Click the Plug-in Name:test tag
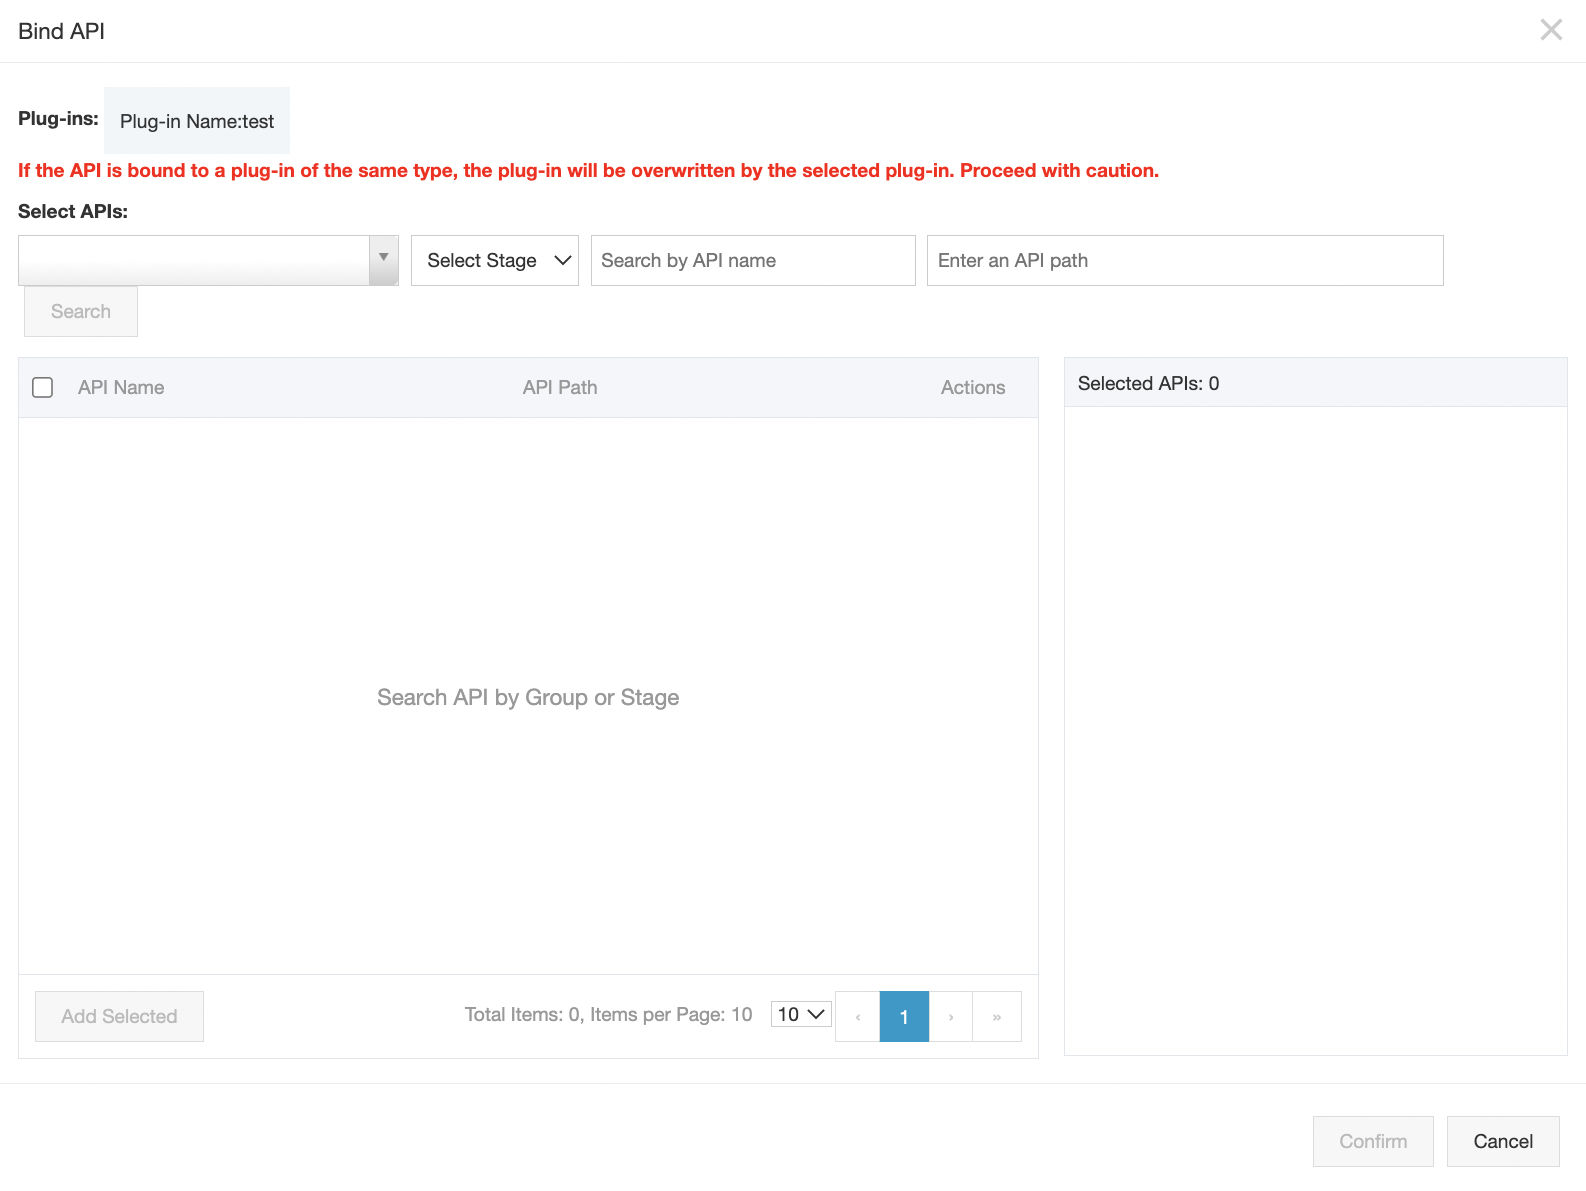 (x=197, y=121)
